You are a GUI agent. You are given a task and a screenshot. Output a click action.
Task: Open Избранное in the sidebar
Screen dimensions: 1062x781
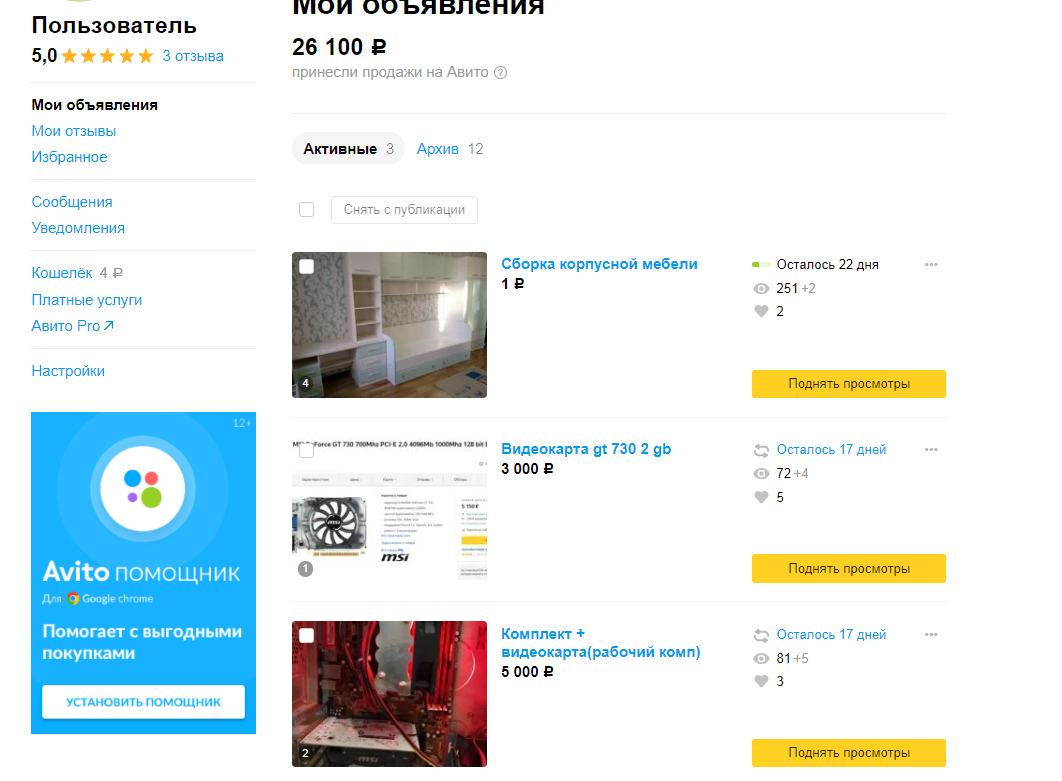[69, 157]
